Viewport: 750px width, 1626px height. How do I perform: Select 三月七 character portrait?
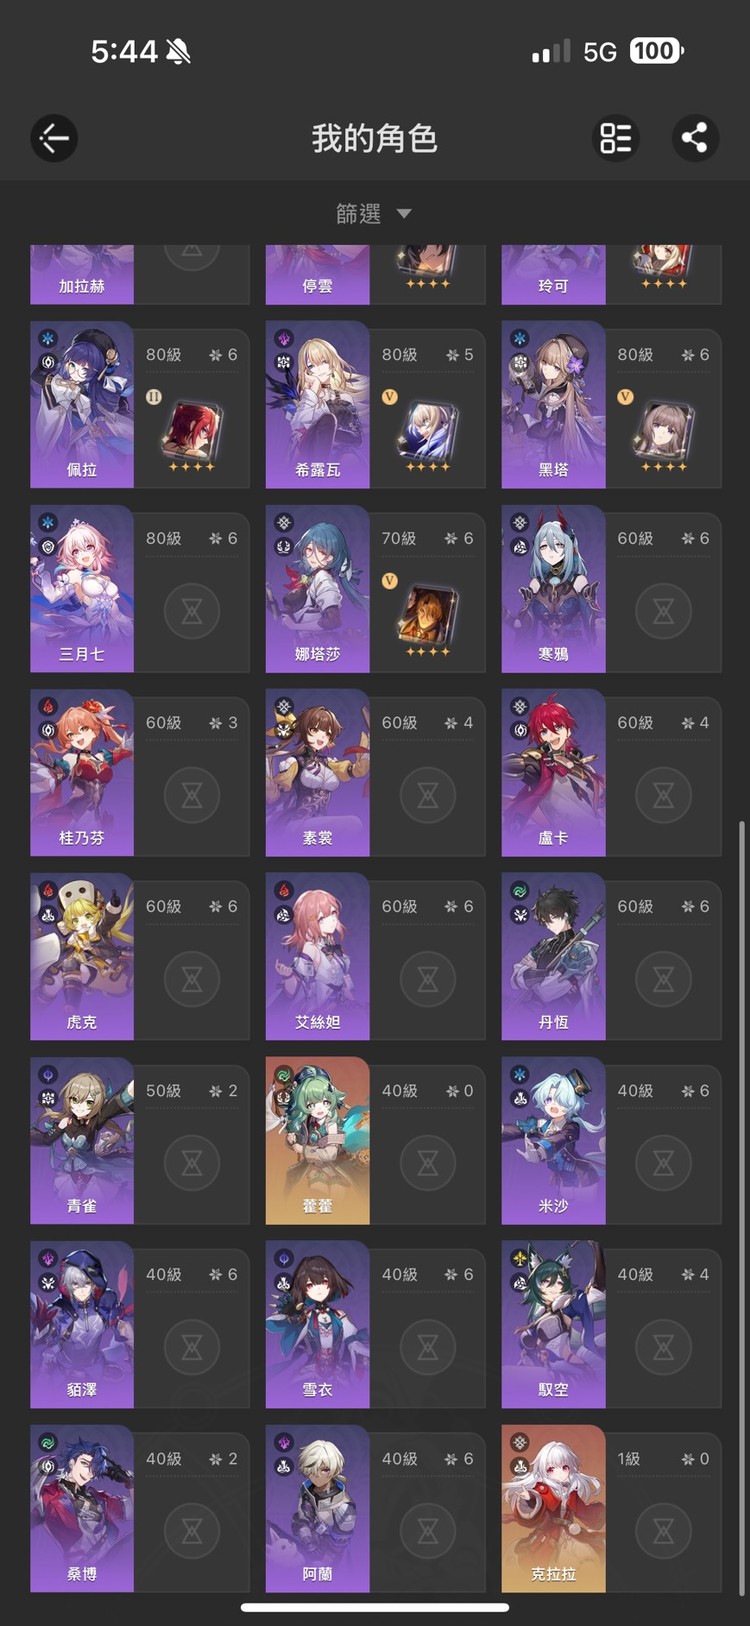(x=82, y=588)
